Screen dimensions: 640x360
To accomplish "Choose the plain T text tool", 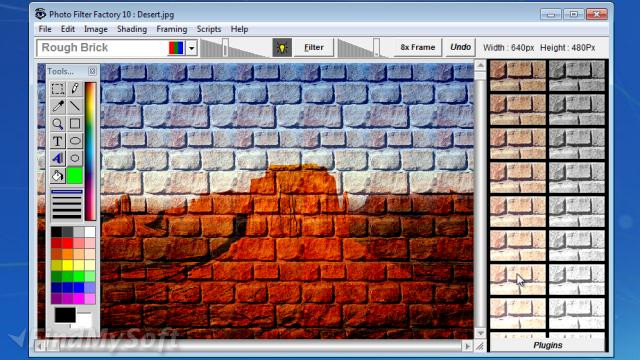I will click(58, 141).
